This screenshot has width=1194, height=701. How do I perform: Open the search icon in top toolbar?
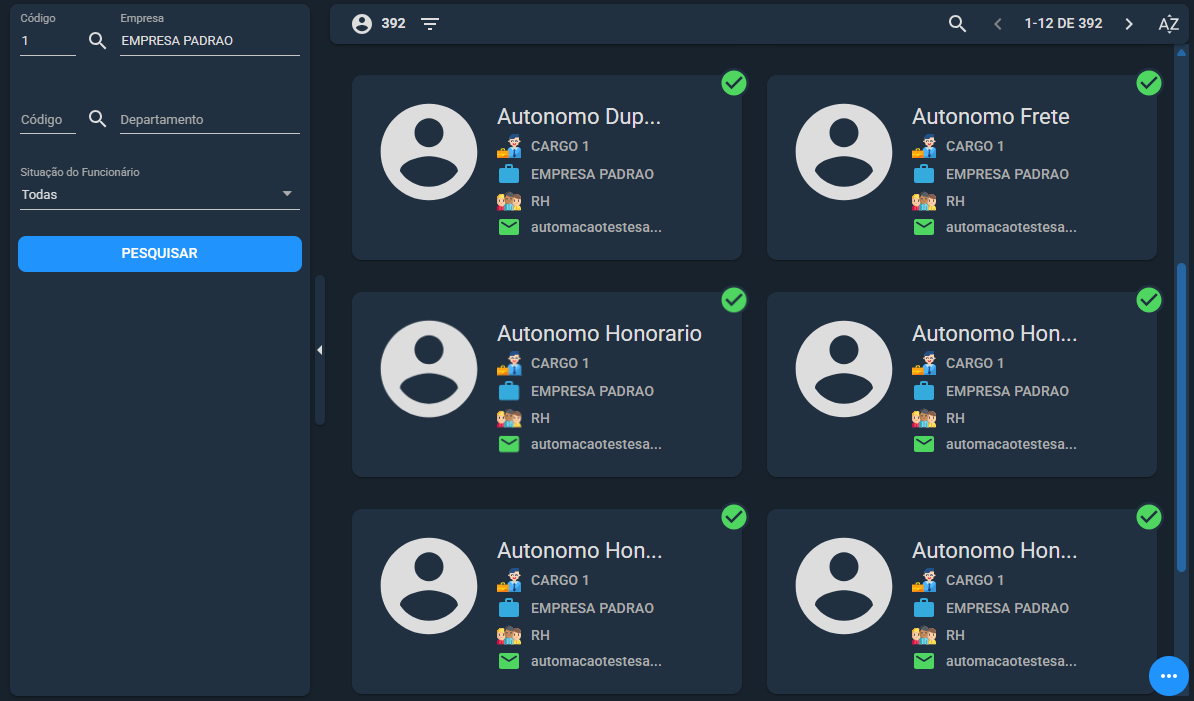957,24
